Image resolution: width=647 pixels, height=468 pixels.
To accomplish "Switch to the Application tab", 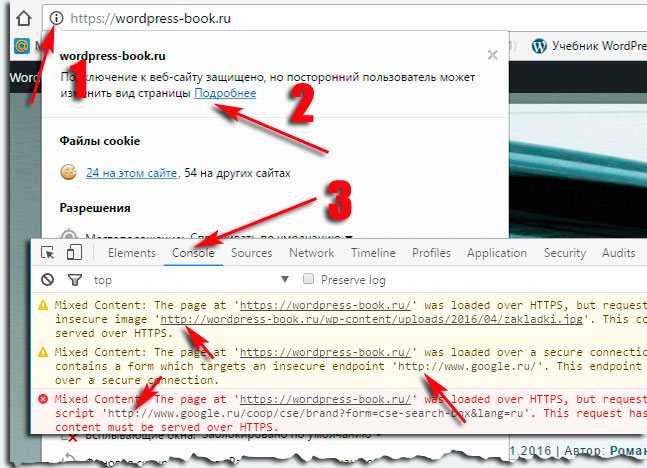I will [x=497, y=253].
